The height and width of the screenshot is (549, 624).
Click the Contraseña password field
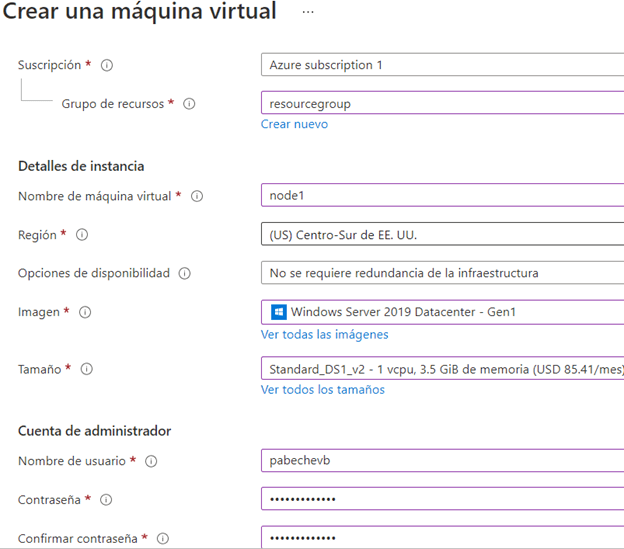[443, 498]
